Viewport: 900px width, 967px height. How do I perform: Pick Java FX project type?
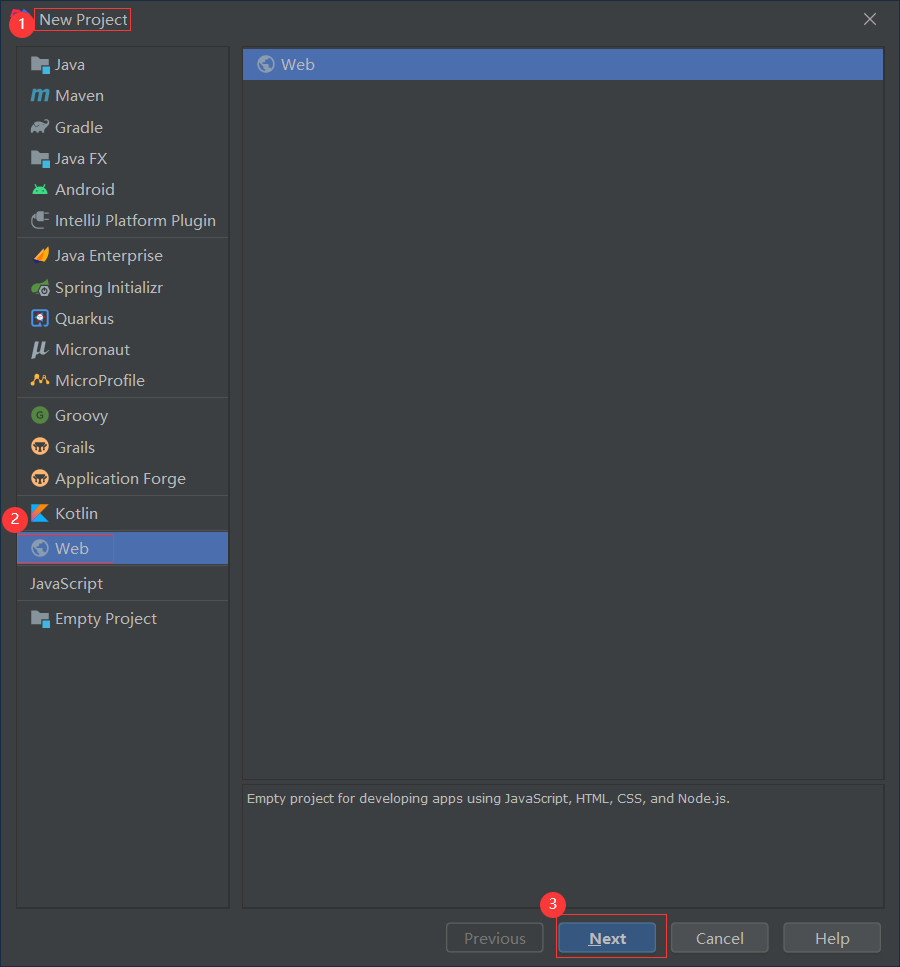coord(123,158)
